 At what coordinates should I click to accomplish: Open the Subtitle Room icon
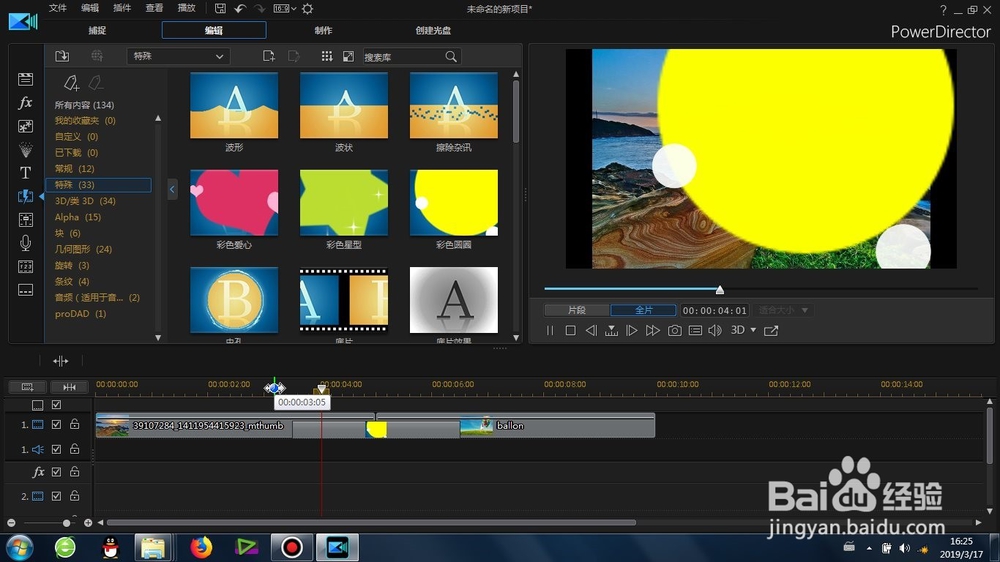(26, 290)
